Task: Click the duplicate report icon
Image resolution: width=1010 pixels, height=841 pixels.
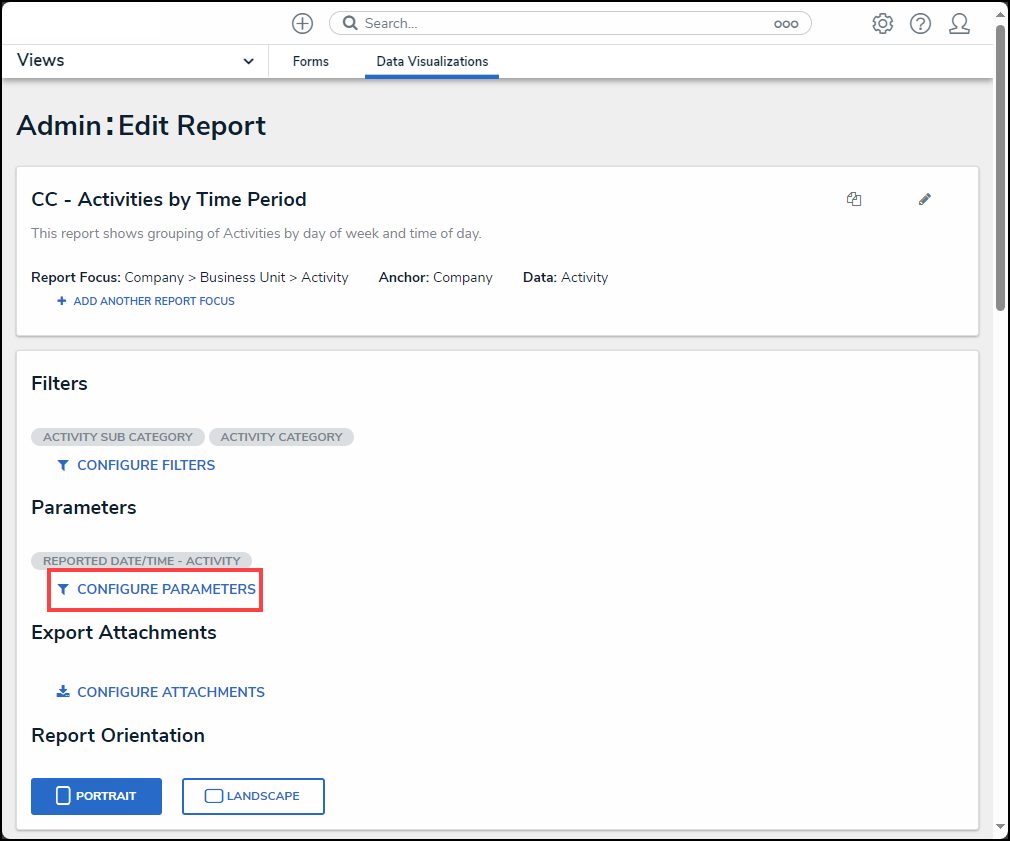Action: (x=854, y=199)
